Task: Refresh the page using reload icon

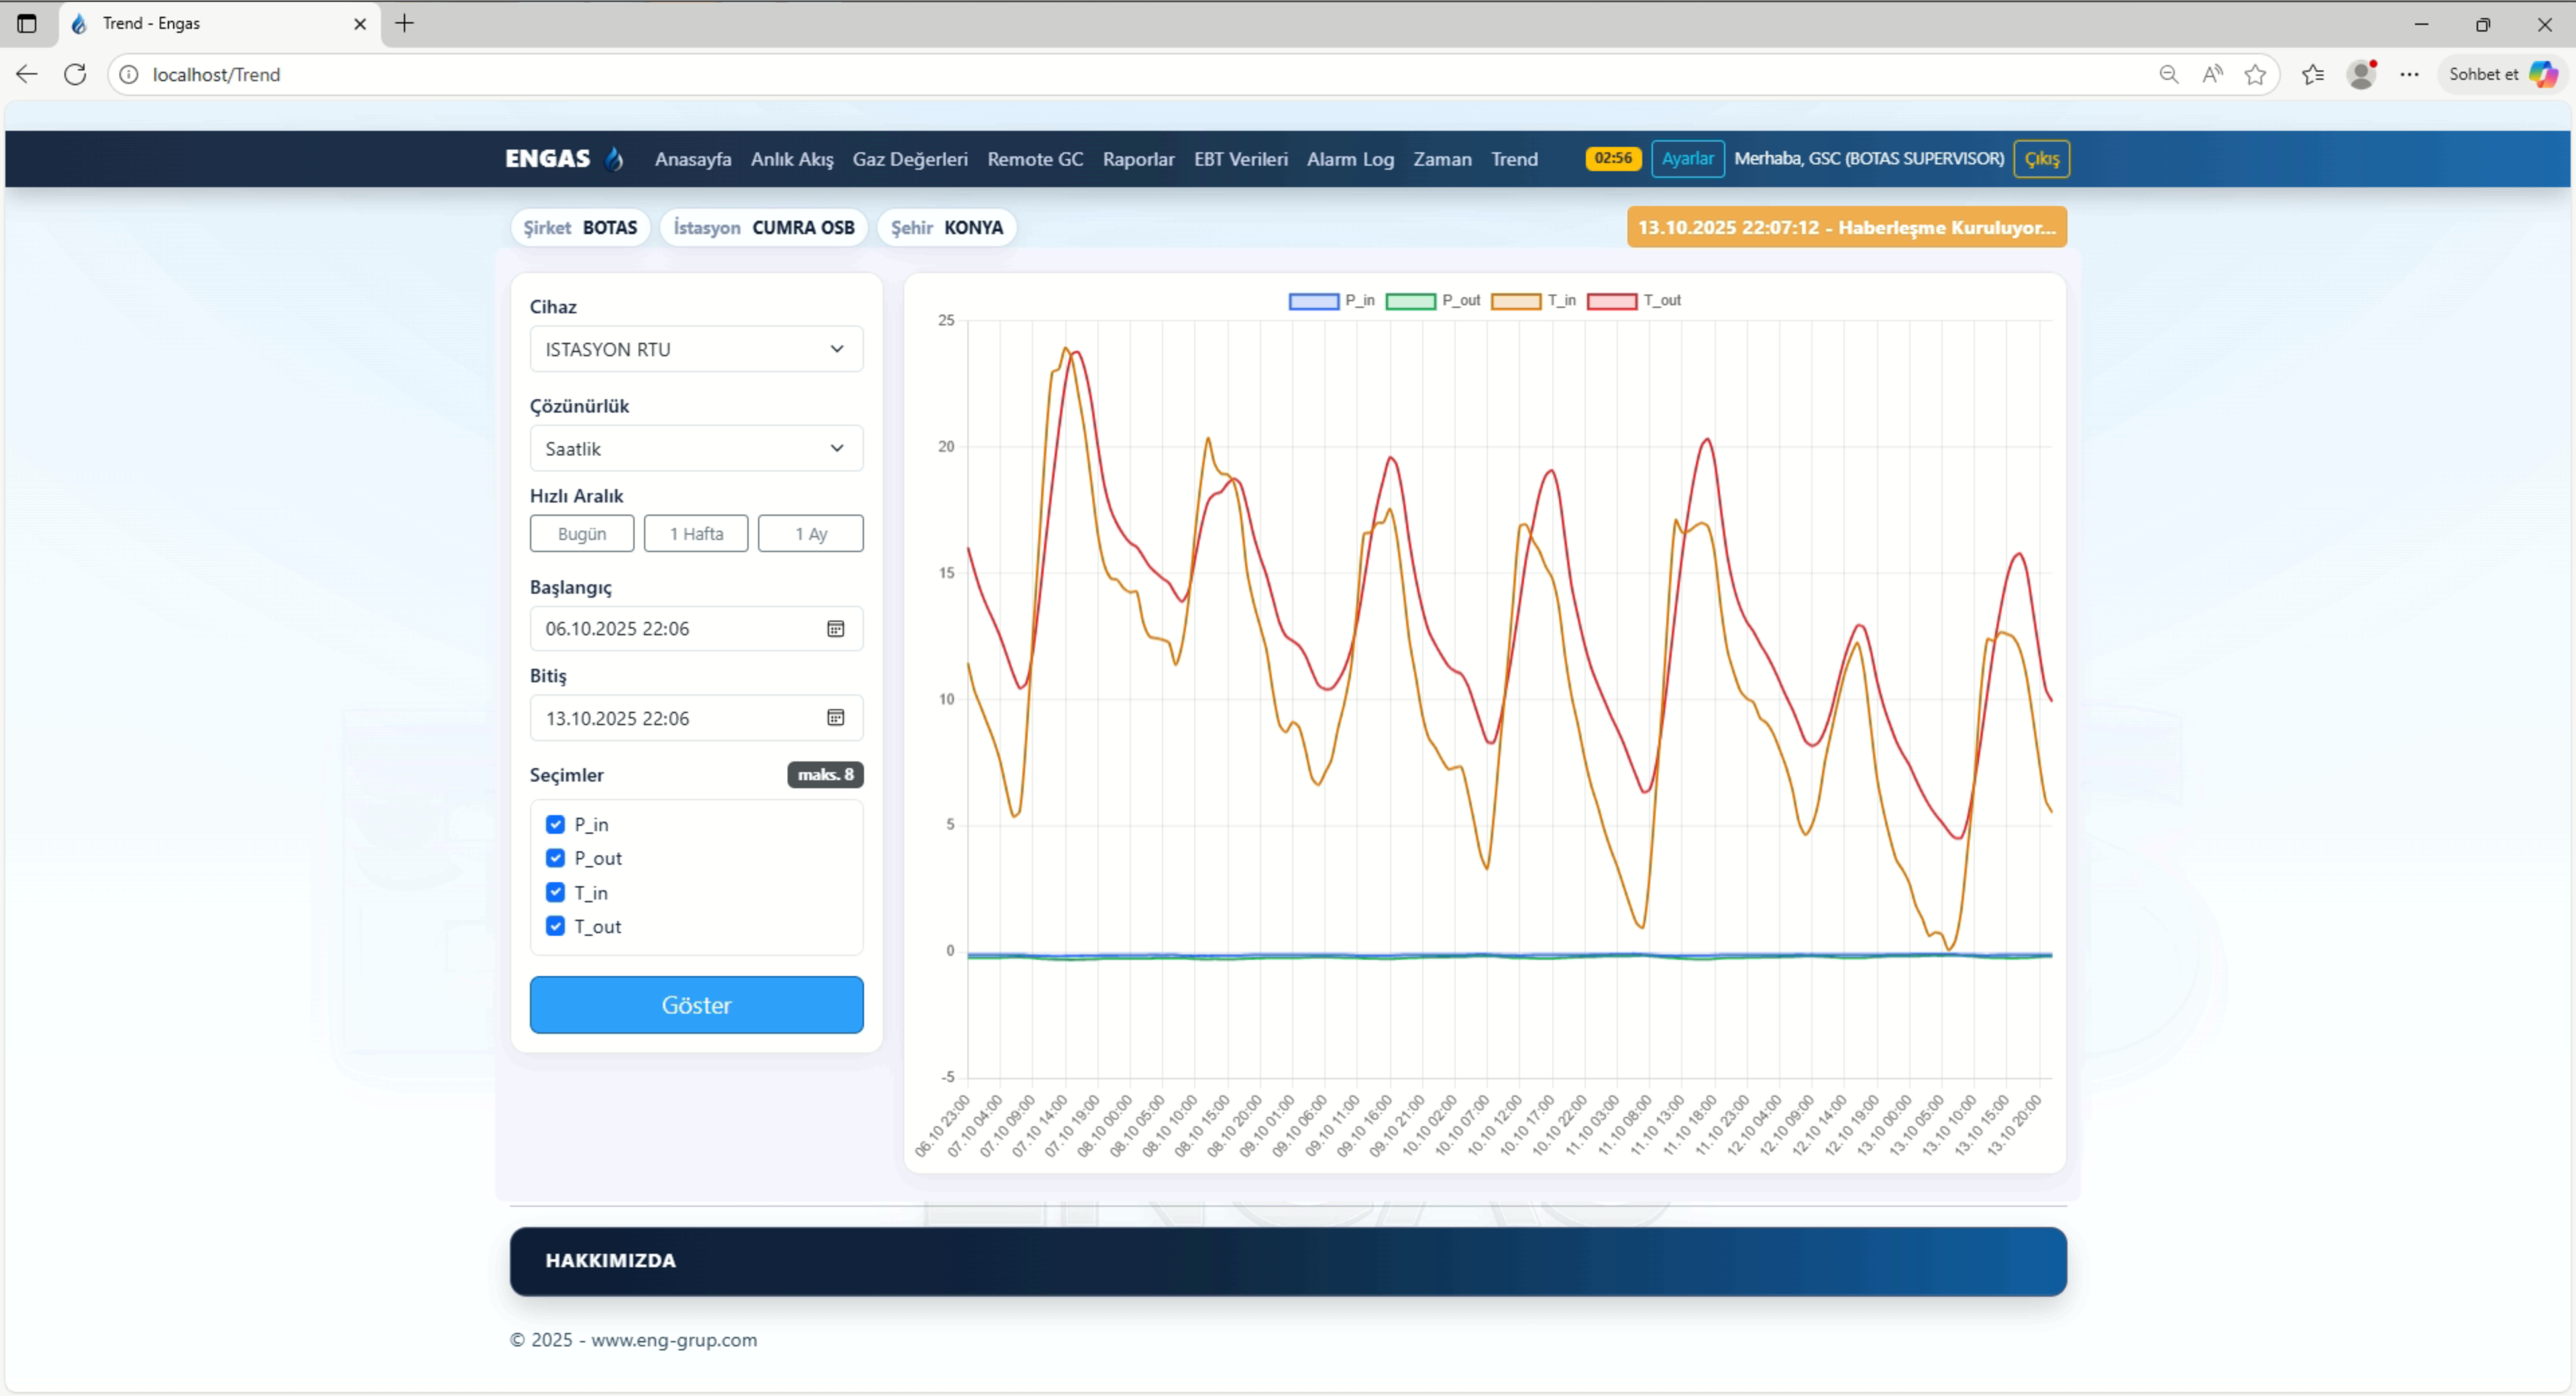Action: 75,74
